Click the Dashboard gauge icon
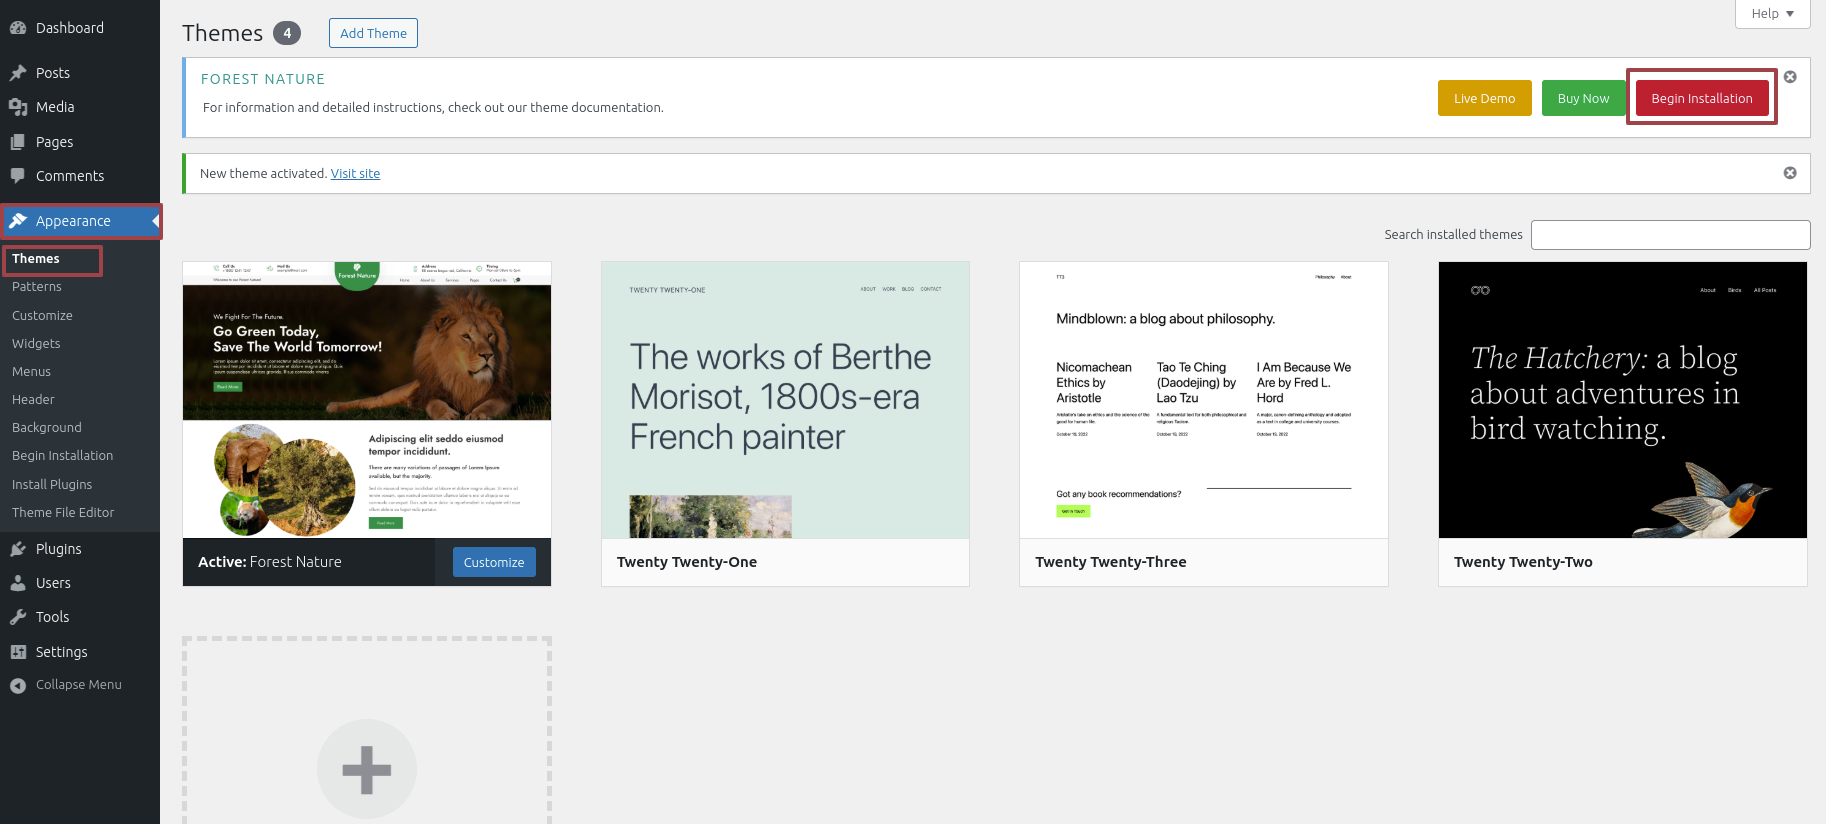1826x824 pixels. click(18, 28)
